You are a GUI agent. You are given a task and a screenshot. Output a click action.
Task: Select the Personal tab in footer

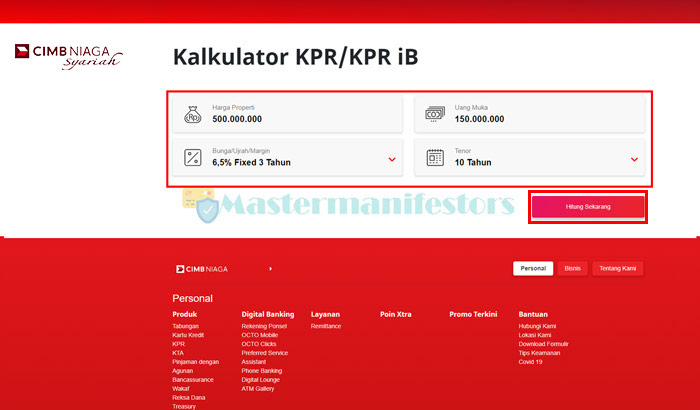(x=533, y=268)
